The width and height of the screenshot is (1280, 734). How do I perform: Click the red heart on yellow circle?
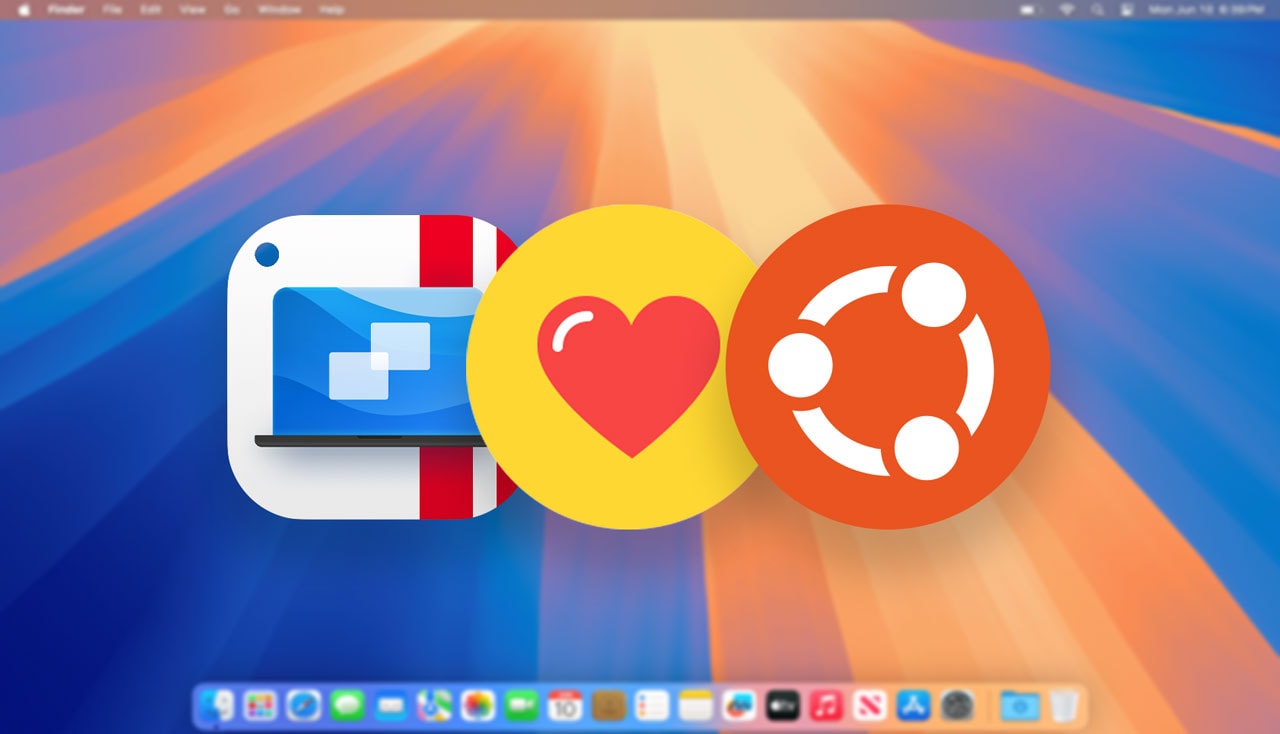tap(628, 376)
